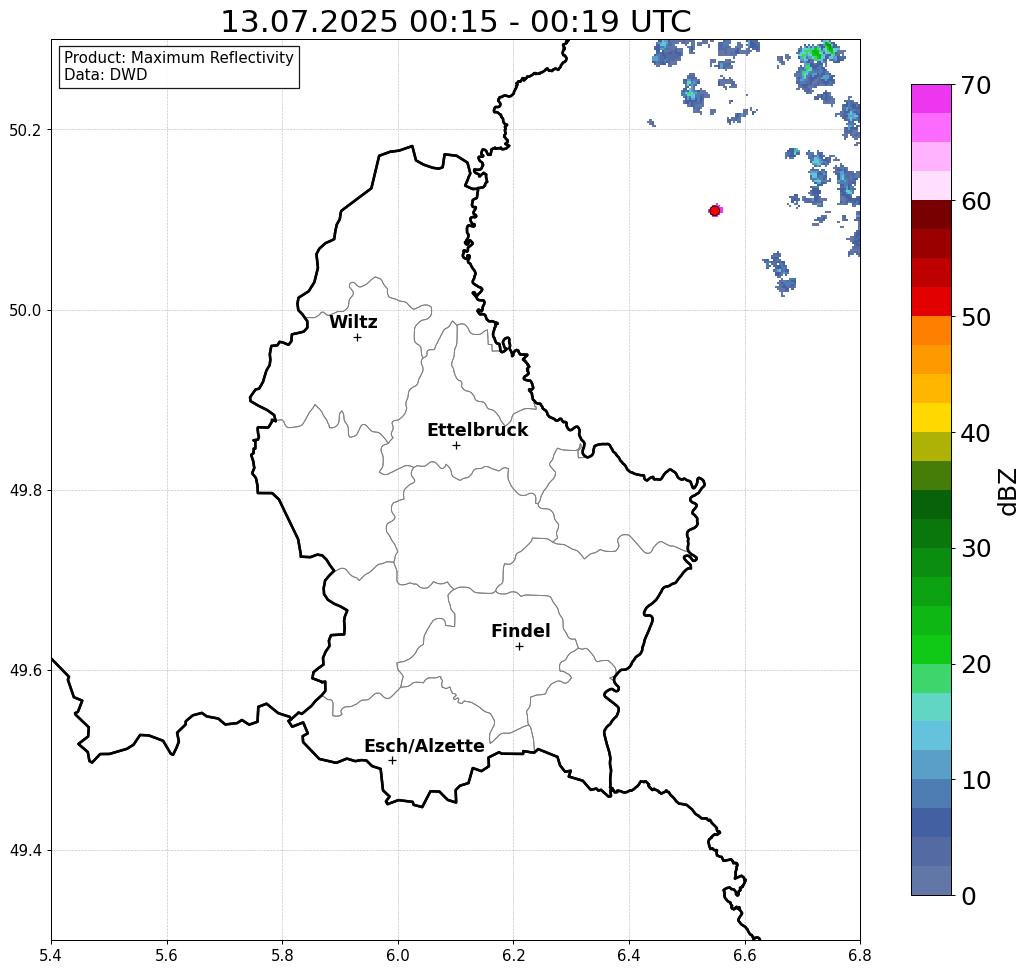The width and height of the screenshot is (1029, 973).
Task: Click the longitude axis label 6.2
Action: [x=514, y=955]
